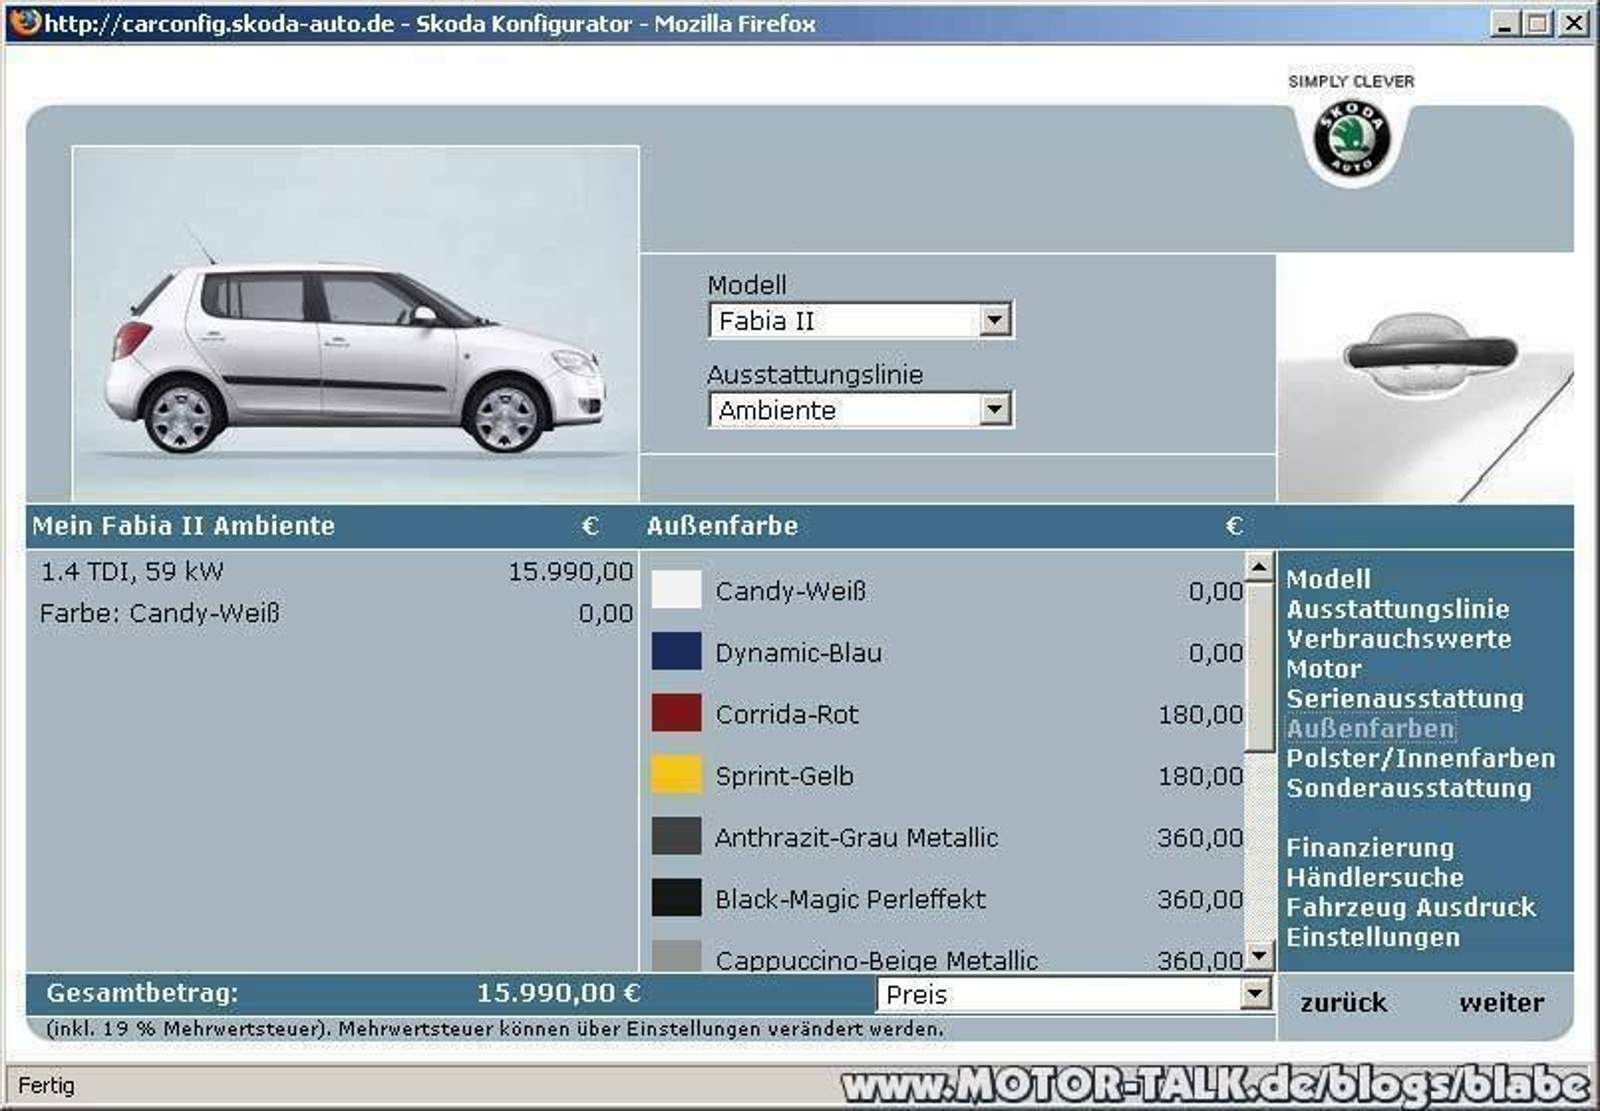Click the Firefox icon in title bar
1600x1111 pixels.
(x=26, y=22)
